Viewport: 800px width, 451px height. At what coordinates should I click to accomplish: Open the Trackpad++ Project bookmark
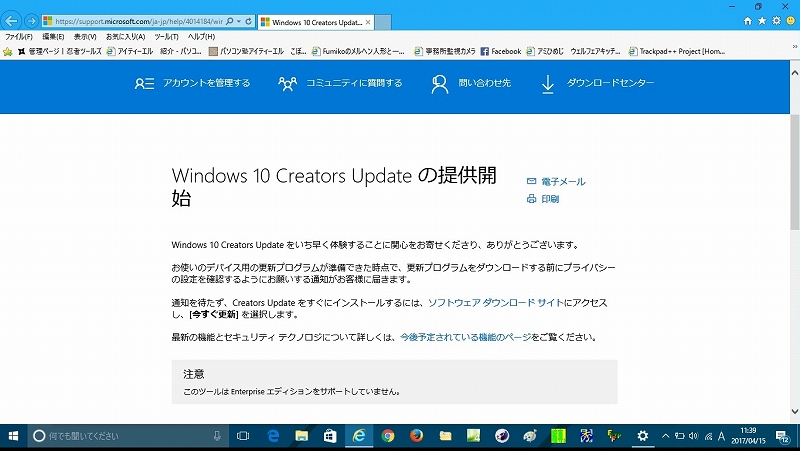tap(677, 52)
